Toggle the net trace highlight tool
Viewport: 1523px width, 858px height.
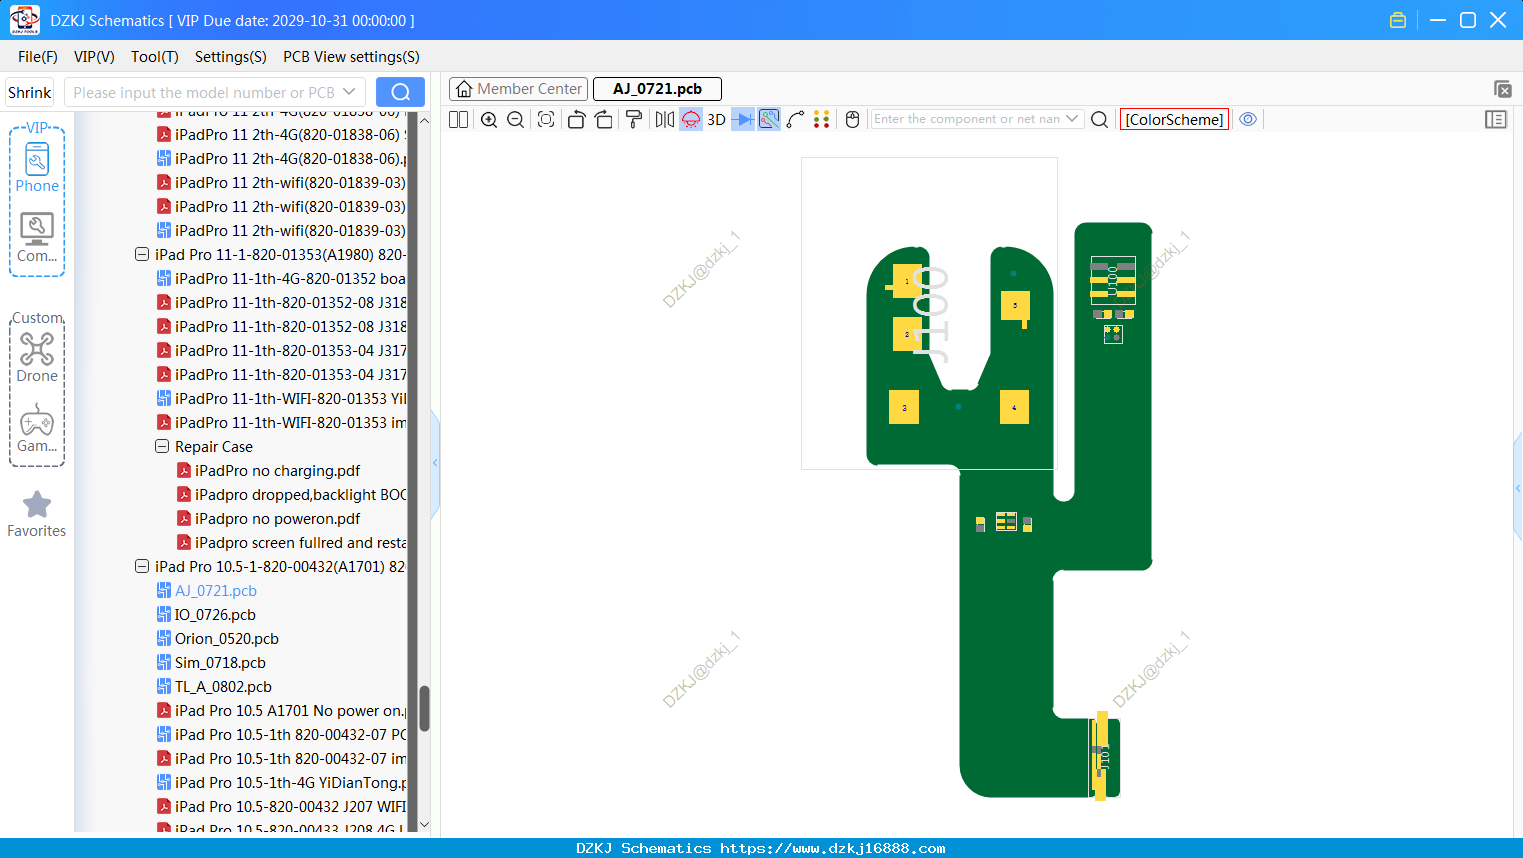click(769, 119)
